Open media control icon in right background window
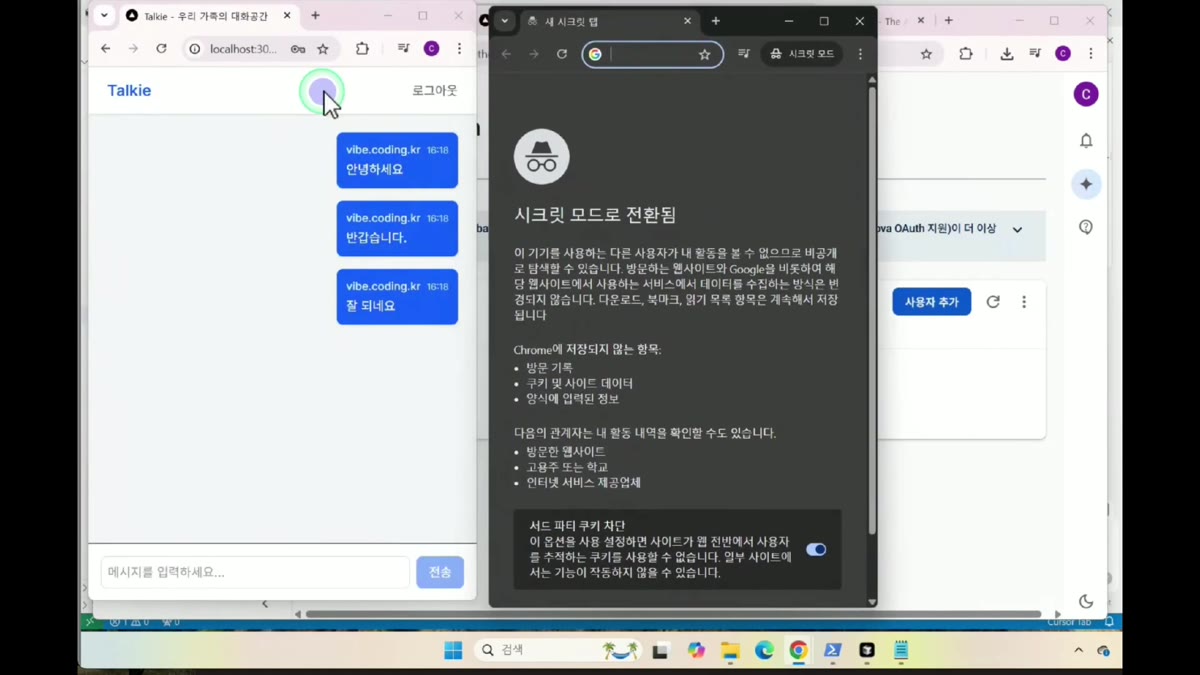This screenshot has width=1200, height=675. 1035,54
